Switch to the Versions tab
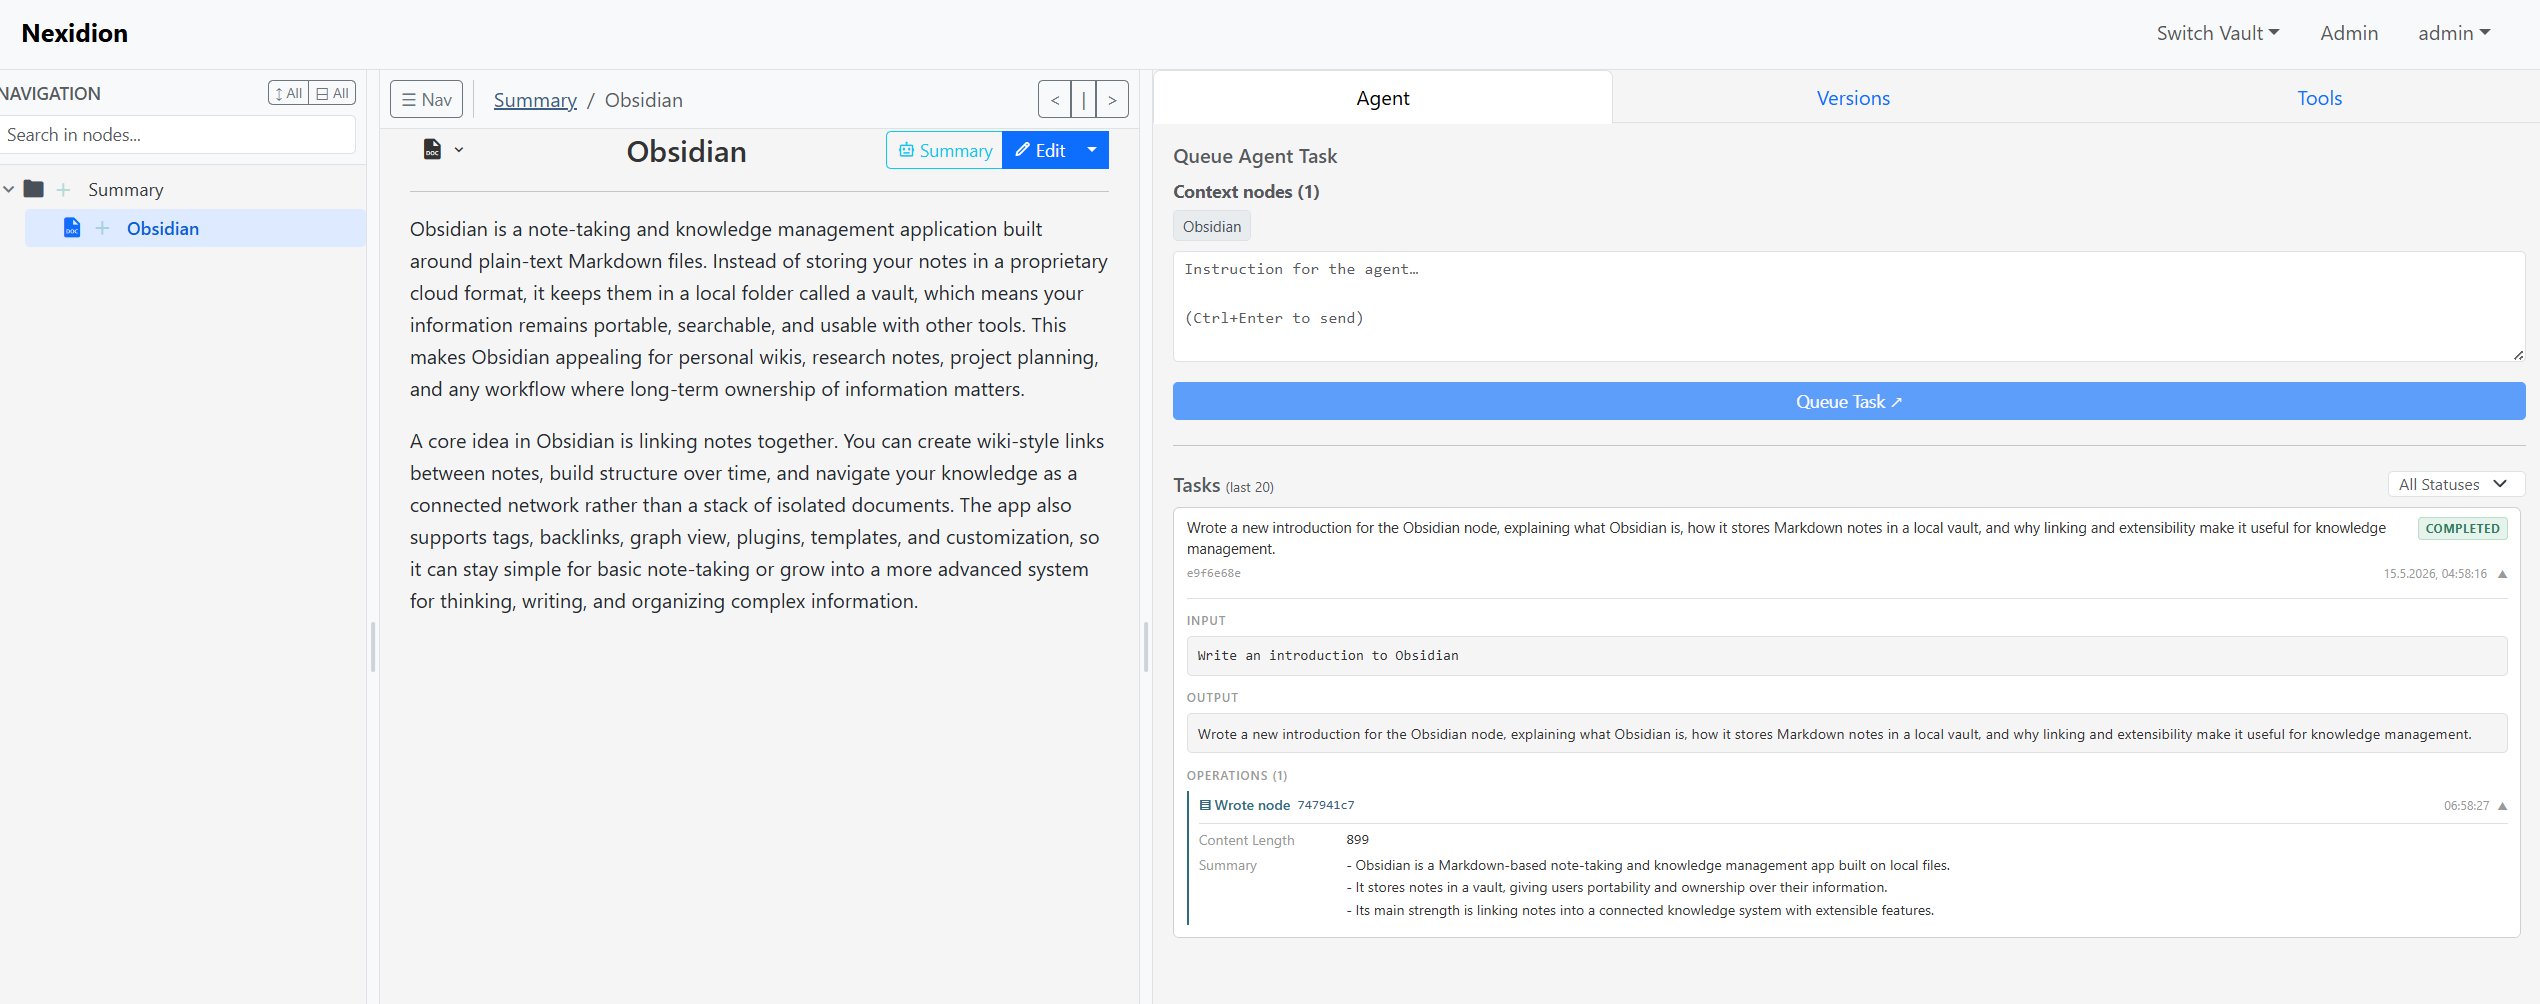This screenshot has width=2540, height=1004. (1853, 98)
